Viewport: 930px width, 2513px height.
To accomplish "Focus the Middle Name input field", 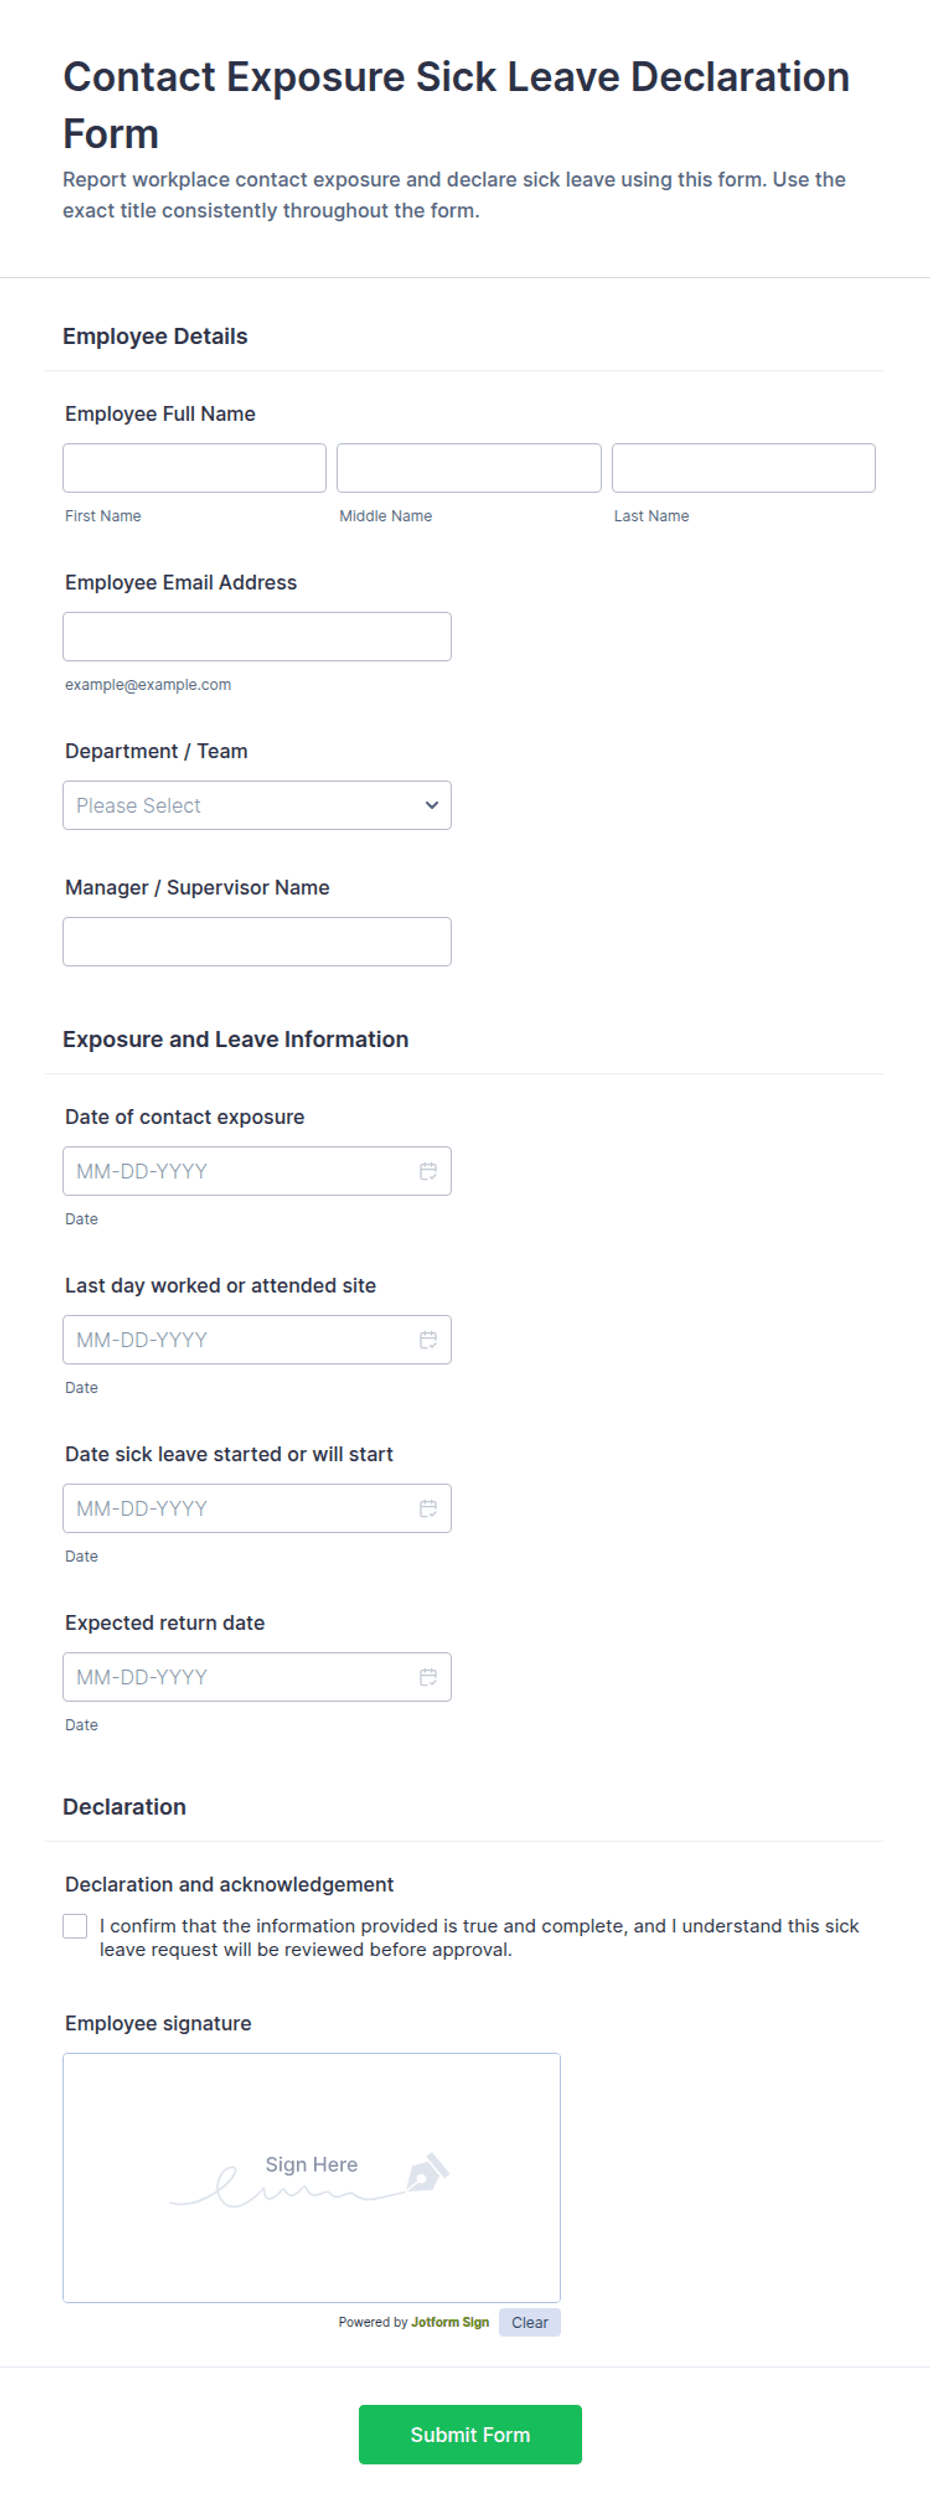I will click(469, 468).
